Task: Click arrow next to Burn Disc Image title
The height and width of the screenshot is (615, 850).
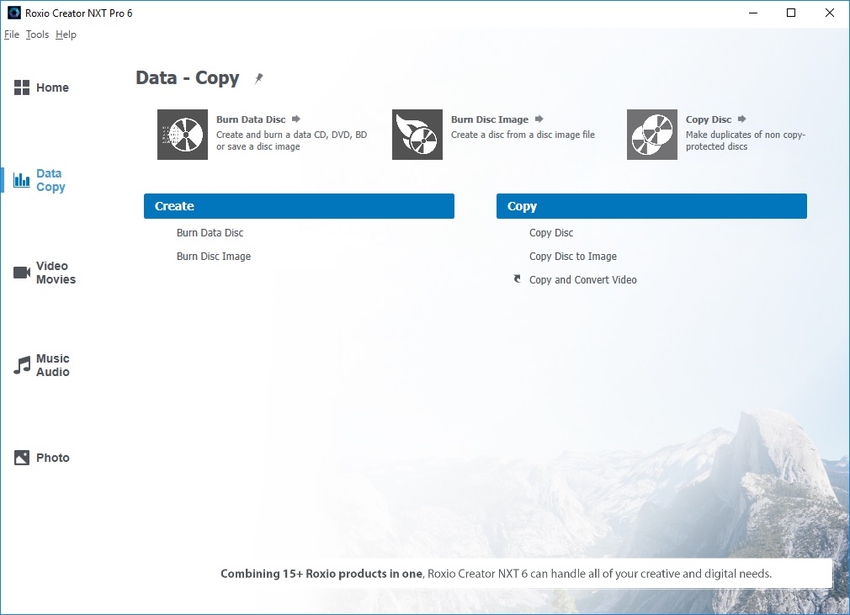Action: coord(539,119)
